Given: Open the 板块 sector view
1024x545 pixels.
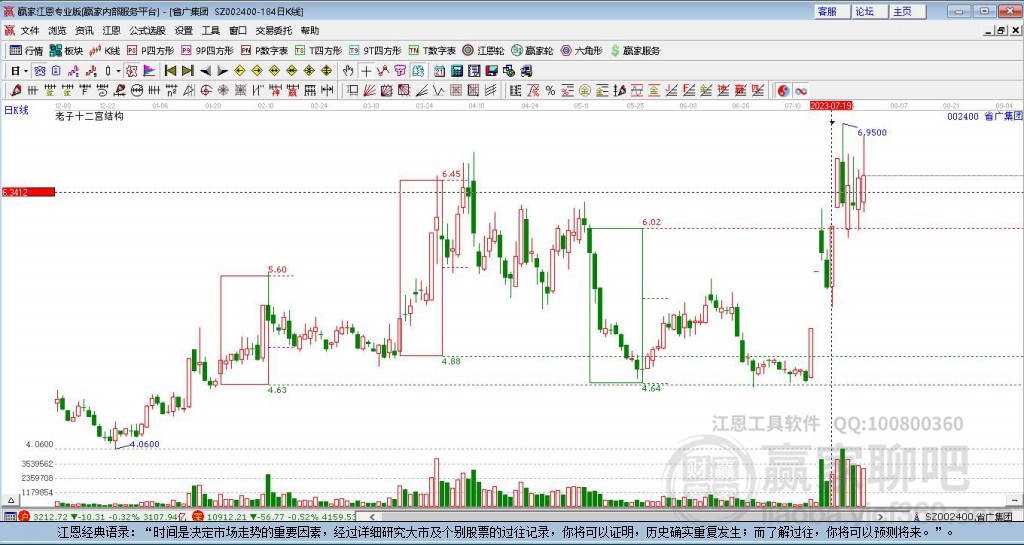Looking at the screenshot, I should click(x=66, y=50).
